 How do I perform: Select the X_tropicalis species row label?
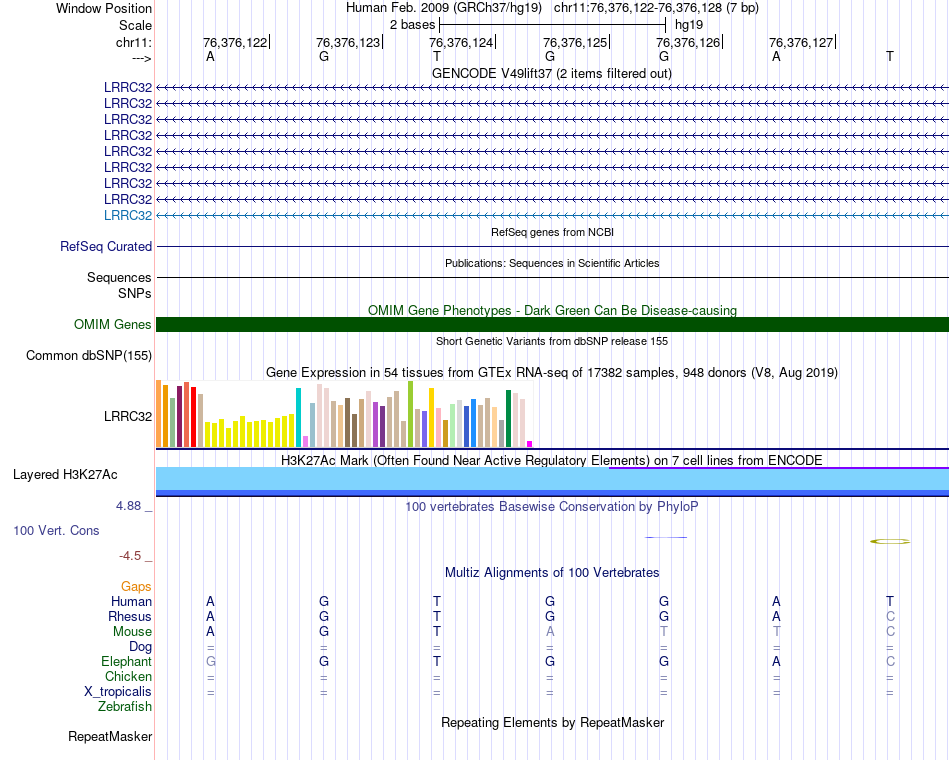(118, 692)
